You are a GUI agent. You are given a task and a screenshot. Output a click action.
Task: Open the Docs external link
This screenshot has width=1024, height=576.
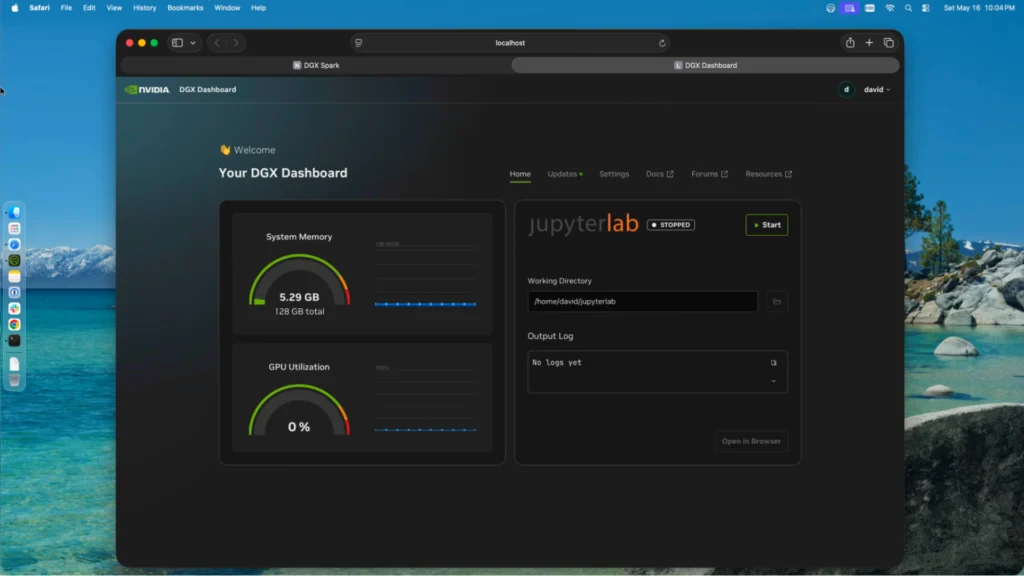(660, 174)
